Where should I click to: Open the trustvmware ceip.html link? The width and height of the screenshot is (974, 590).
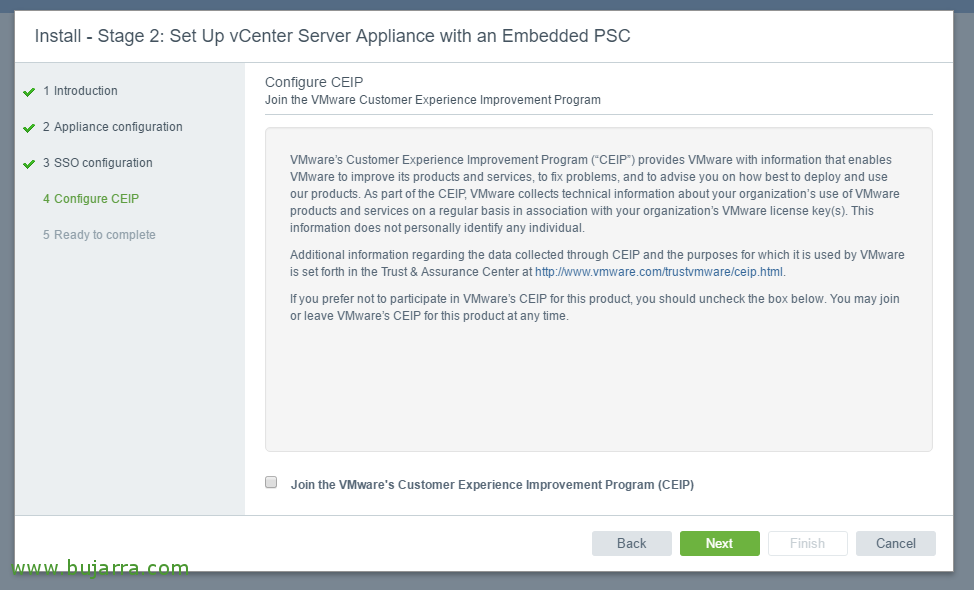pos(659,272)
